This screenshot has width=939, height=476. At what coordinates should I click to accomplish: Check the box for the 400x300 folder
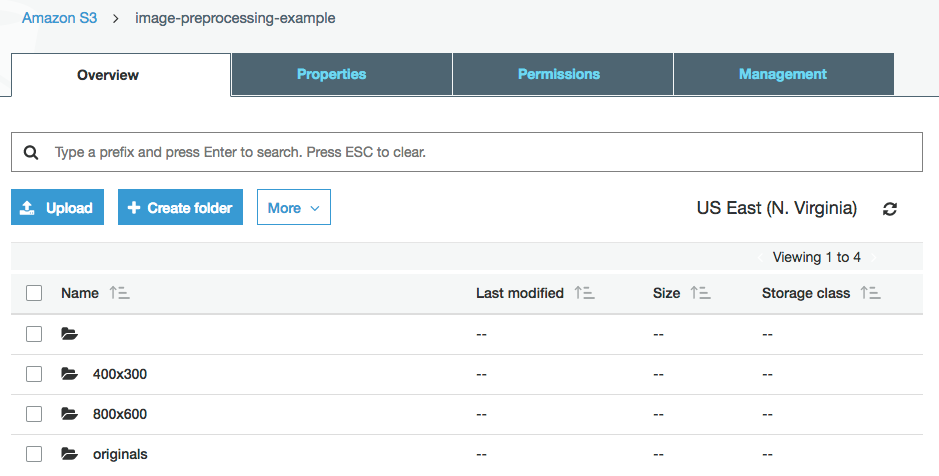click(34, 374)
